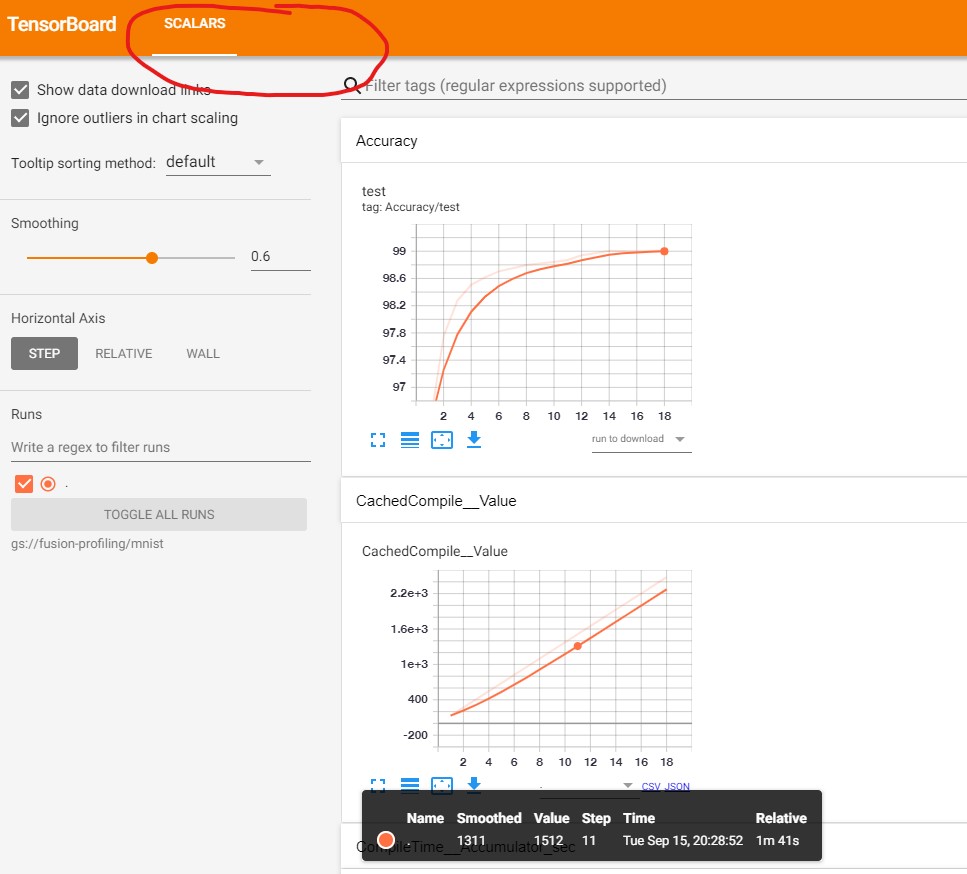The width and height of the screenshot is (967, 874).
Task: Select only this run radio button
Action: (x=48, y=484)
